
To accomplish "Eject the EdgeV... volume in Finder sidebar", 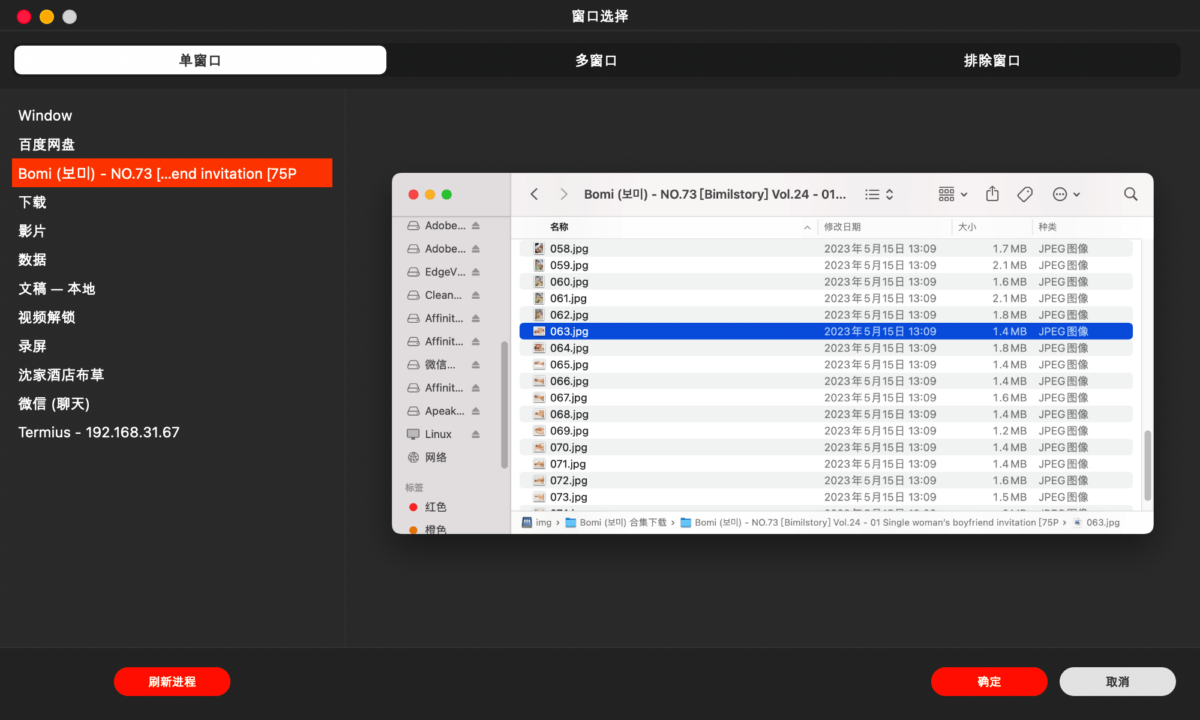I will (x=476, y=272).
